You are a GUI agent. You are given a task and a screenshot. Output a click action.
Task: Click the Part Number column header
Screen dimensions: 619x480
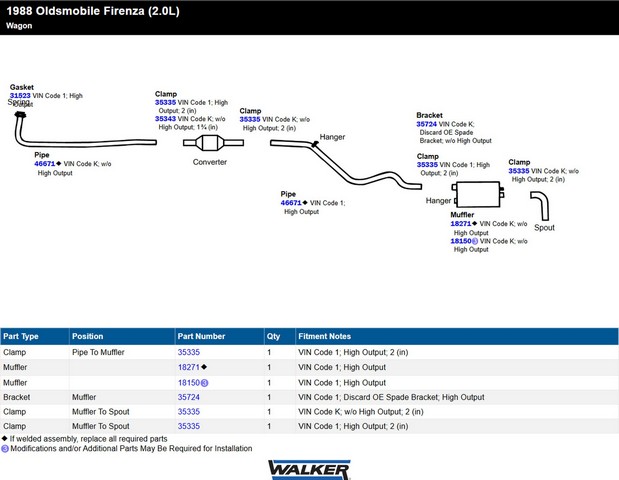pos(201,337)
